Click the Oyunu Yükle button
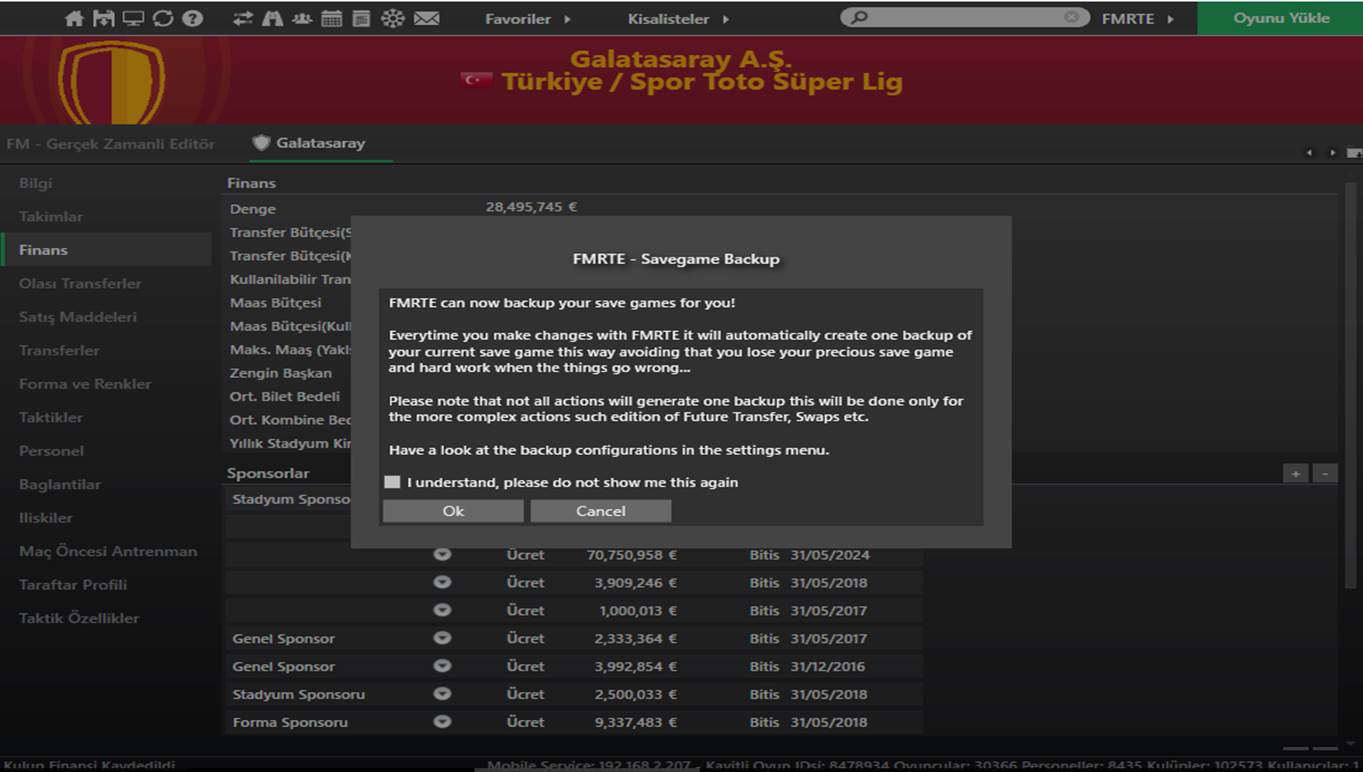This screenshot has width=1363, height=772. (1281, 18)
